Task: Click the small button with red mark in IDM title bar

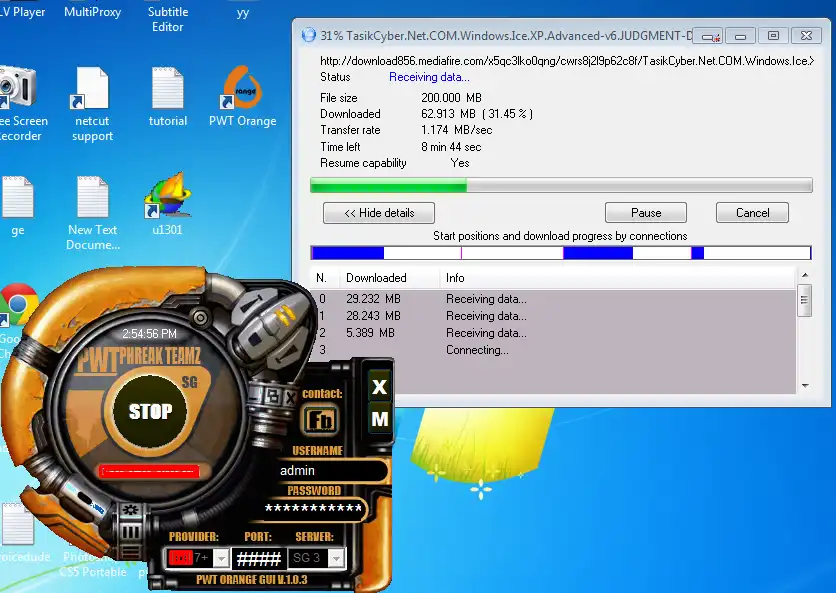Action: coord(709,36)
